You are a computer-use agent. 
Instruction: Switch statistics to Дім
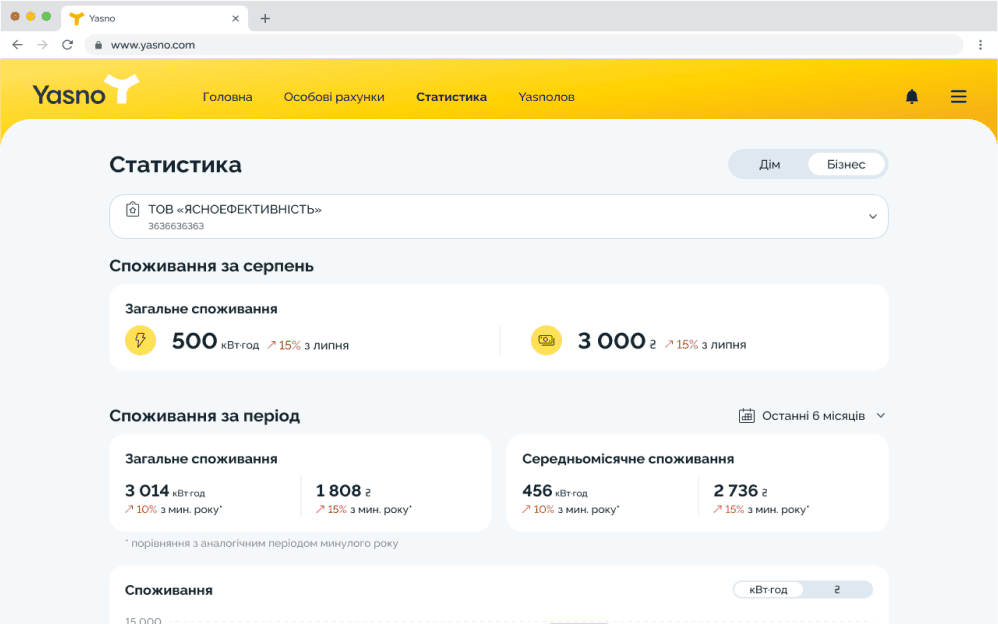point(769,164)
